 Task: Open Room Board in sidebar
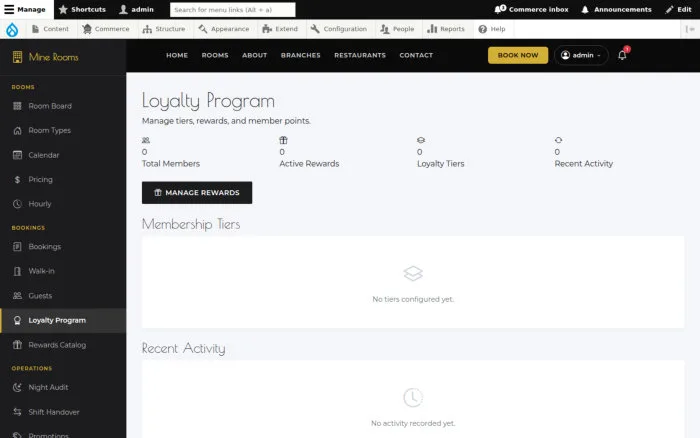63,106
